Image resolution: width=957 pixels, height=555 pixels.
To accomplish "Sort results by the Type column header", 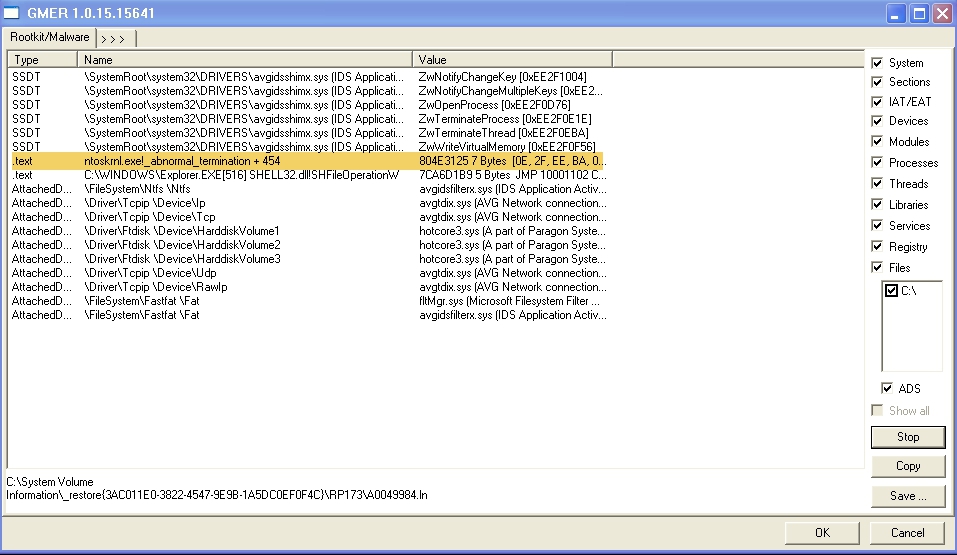I will (42, 60).
